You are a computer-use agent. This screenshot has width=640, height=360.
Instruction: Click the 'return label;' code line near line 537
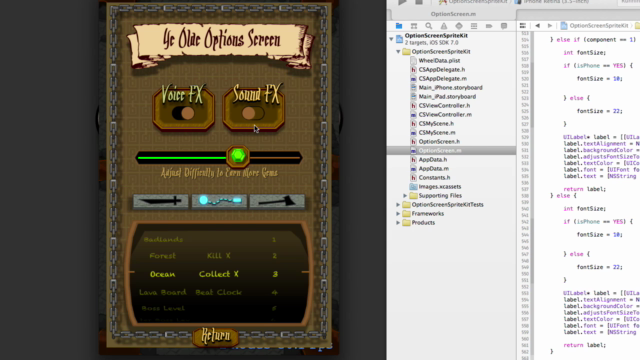click(584, 189)
